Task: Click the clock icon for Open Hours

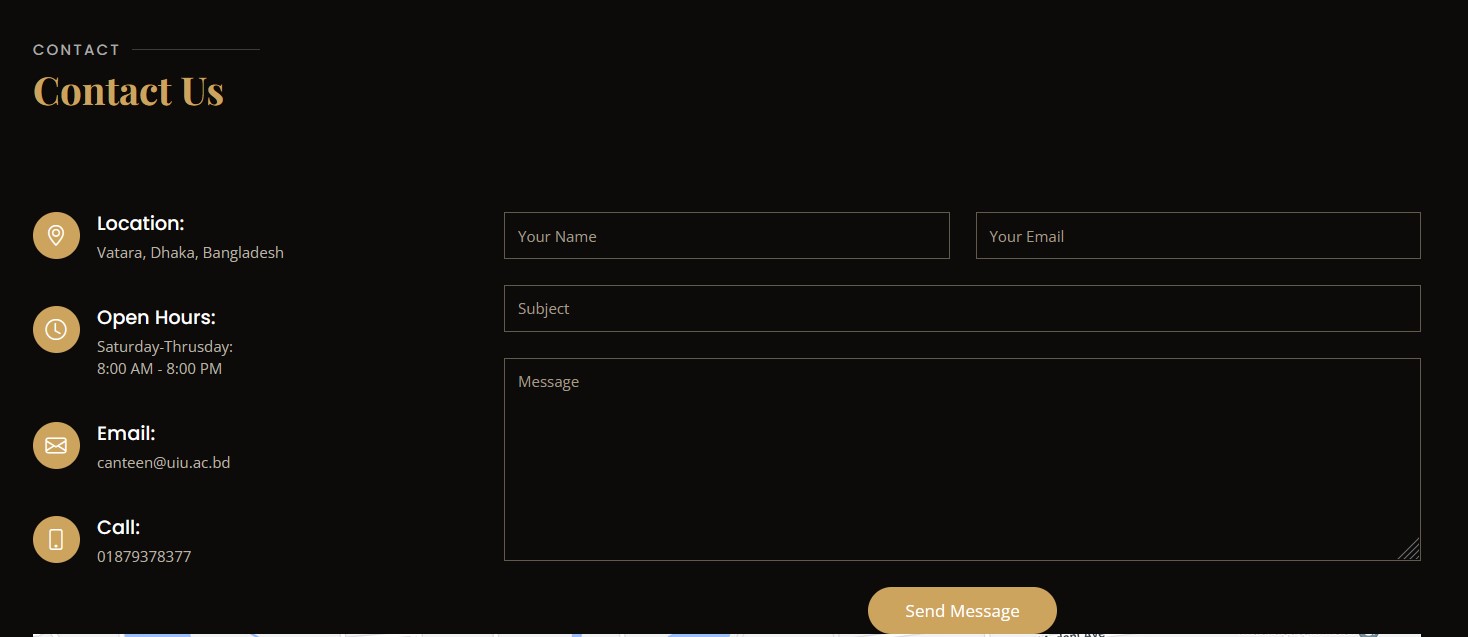Action: click(x=56, y=329)
